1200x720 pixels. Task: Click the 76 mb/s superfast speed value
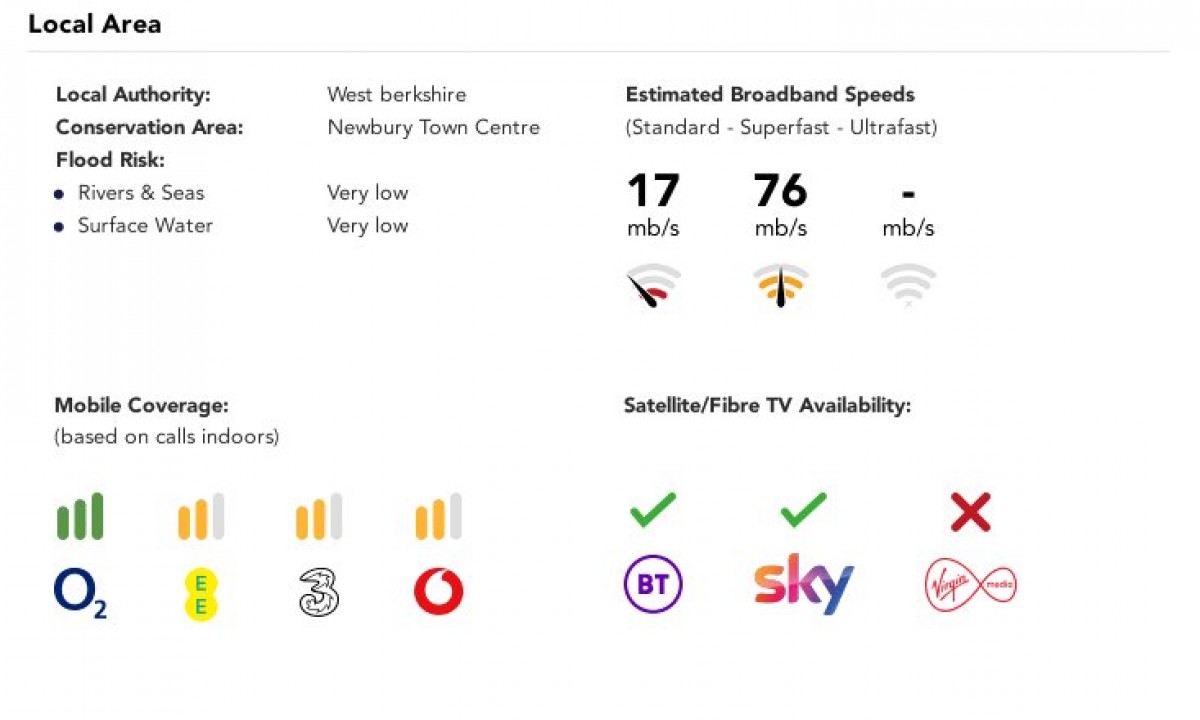point(781,192)
